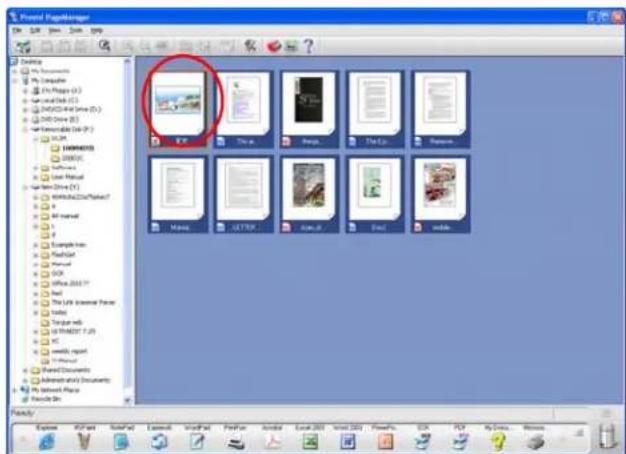Screen dimensions: 626x454
Task: Select the LETTER document thumbnail
Action: (x=243, y=194)
